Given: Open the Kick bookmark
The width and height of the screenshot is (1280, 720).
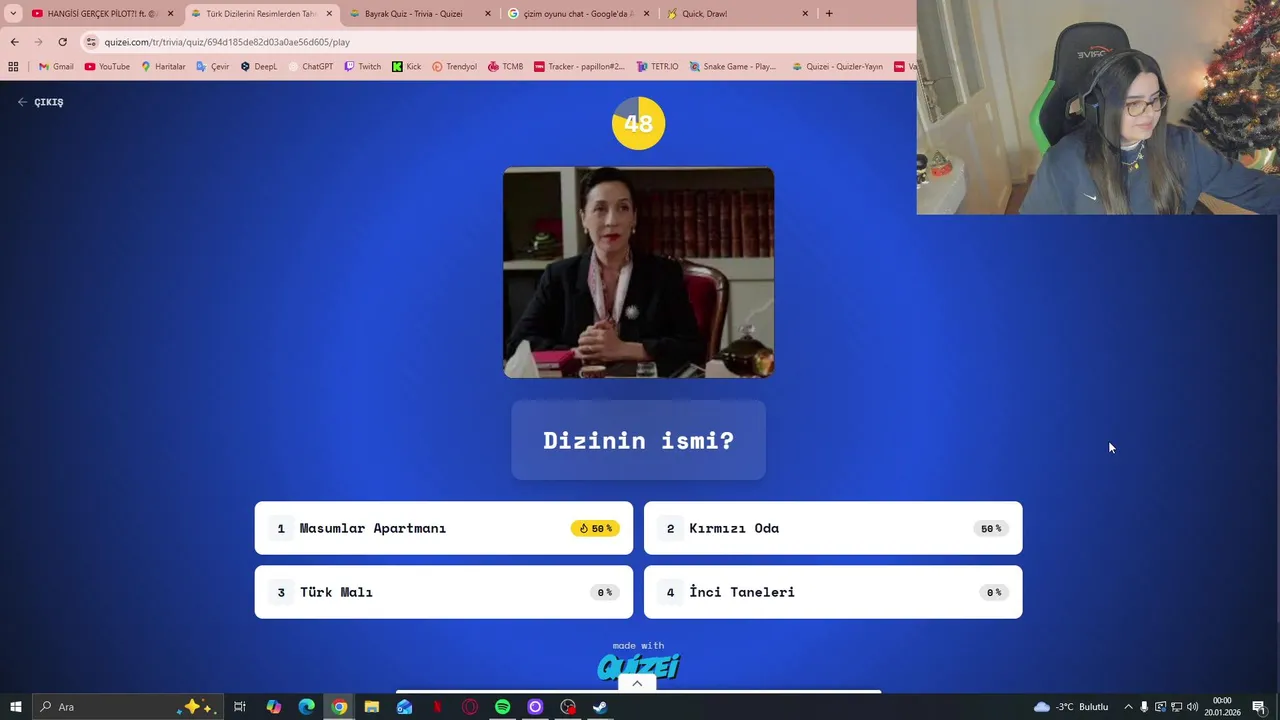Looking at the screenshot, I should pos(406,67).
